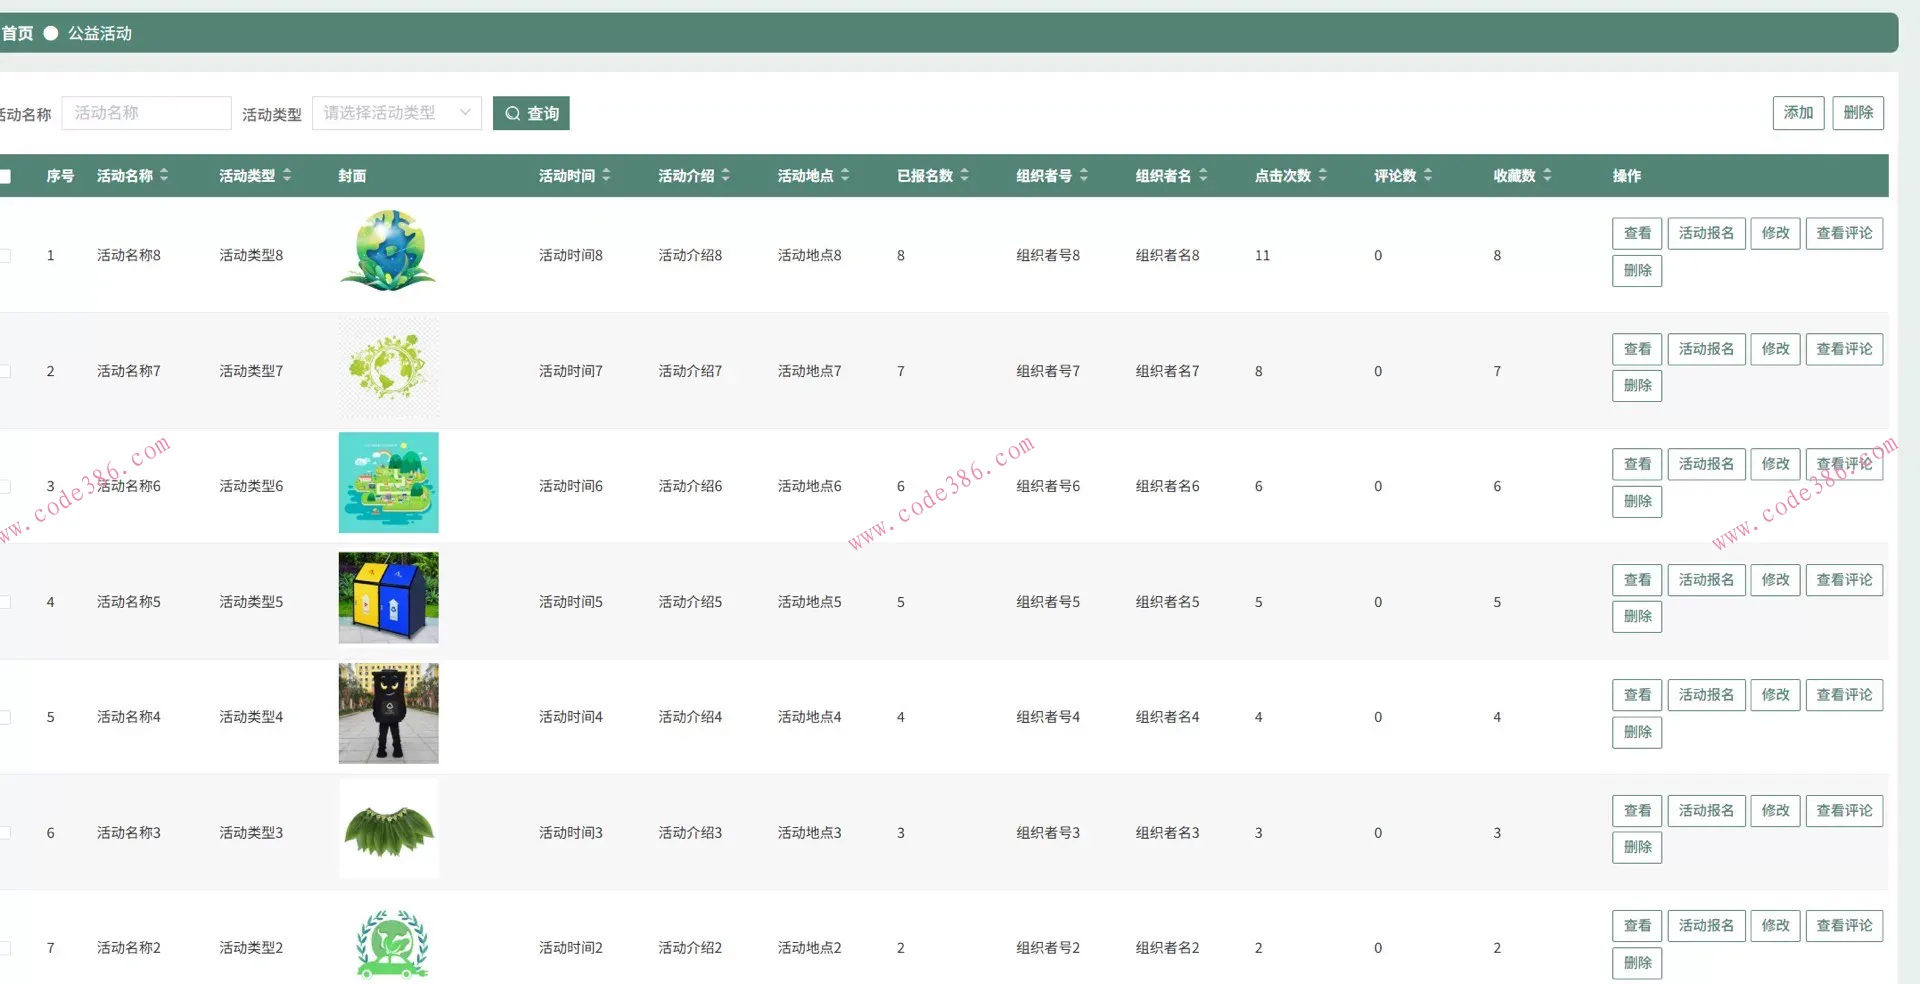The width and height of the screenshot is (1920, 984).
Task: Sort by 点击次数 column arrows
Action: (x=1323, y=175)
